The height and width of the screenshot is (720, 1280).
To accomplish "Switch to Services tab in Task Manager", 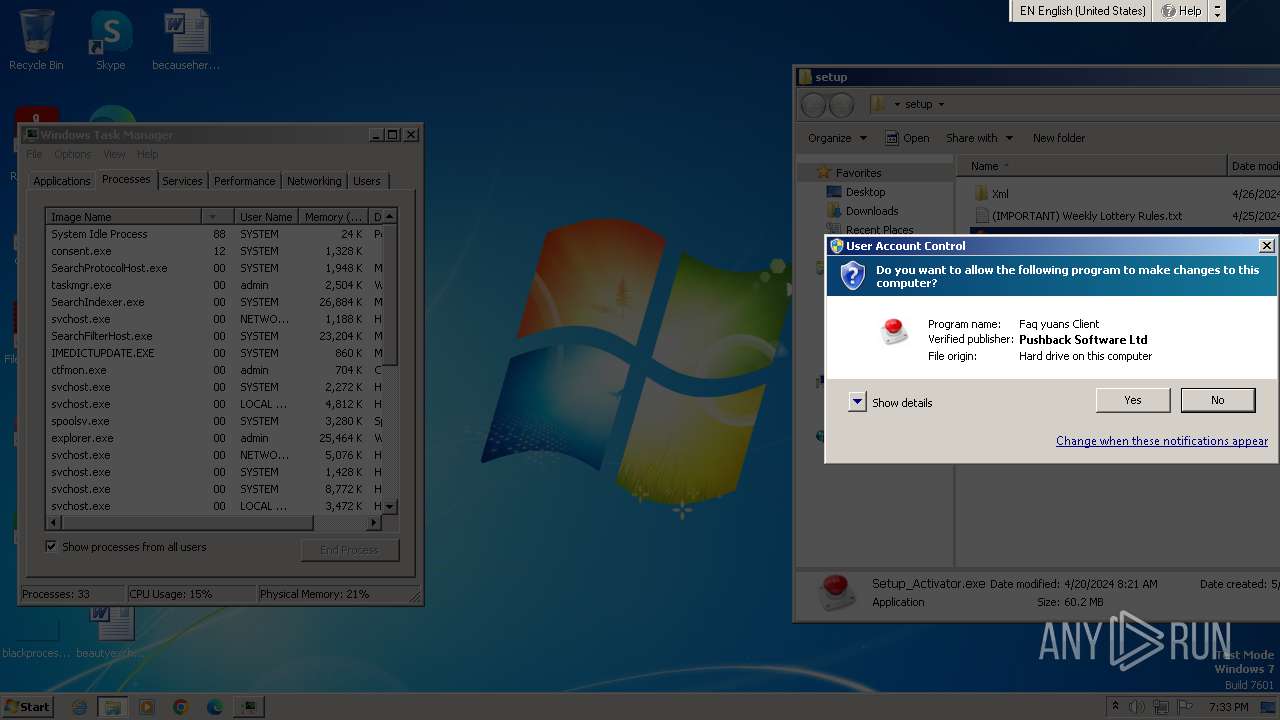I will [182, 181].
